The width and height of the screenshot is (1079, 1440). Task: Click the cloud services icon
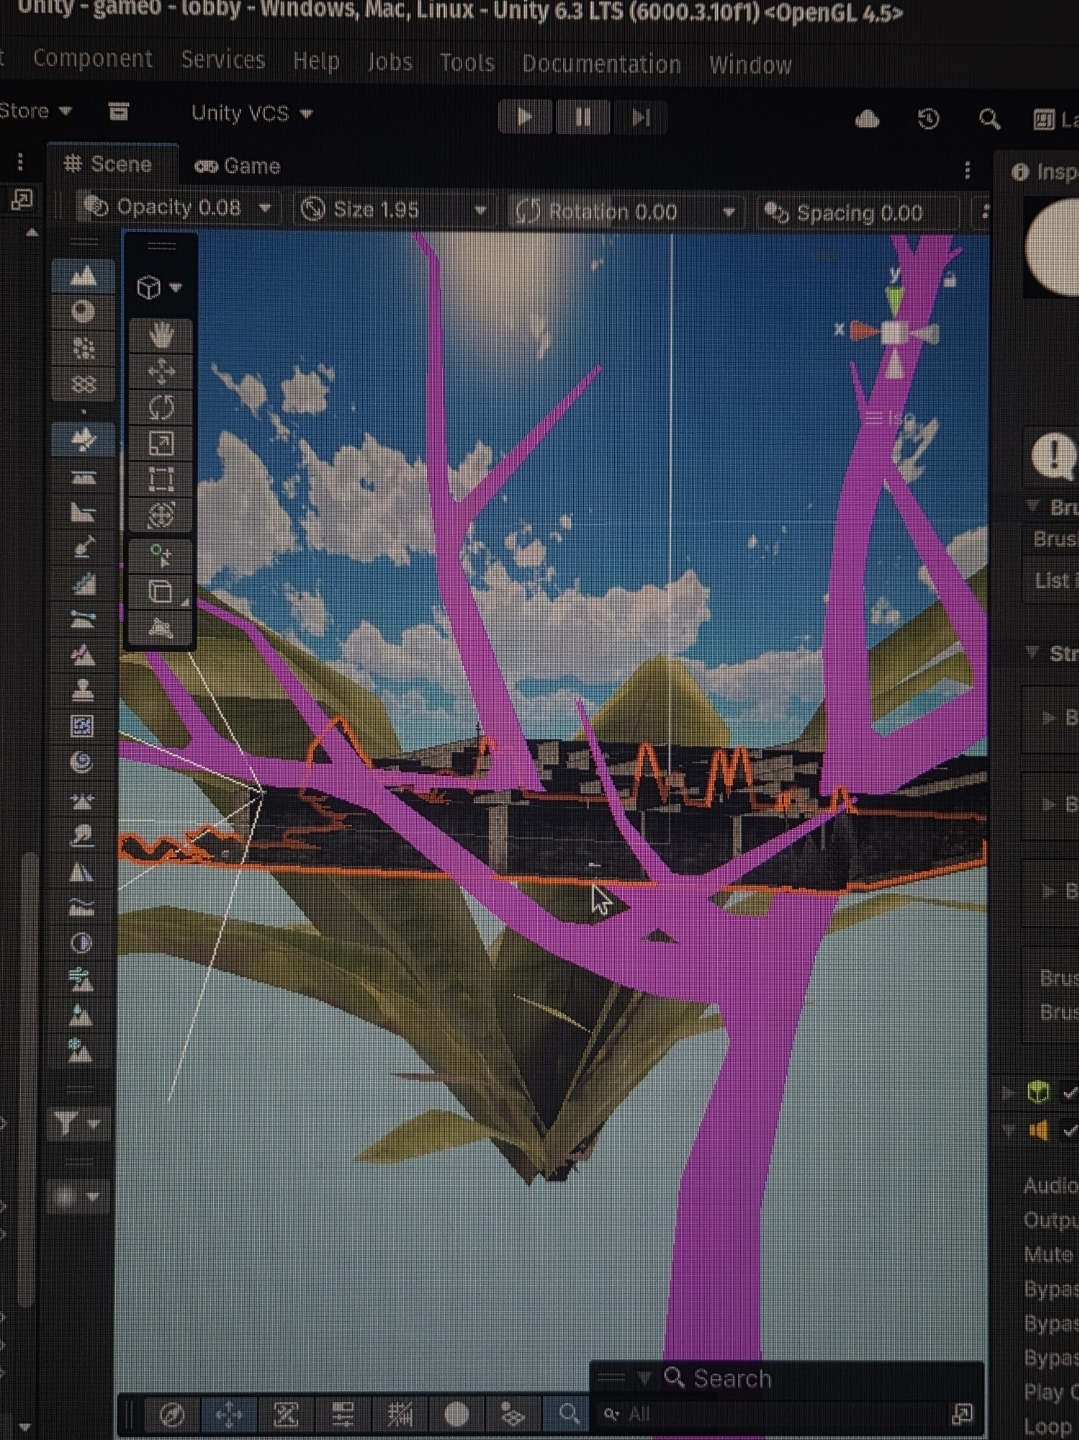tap(867, 119)
